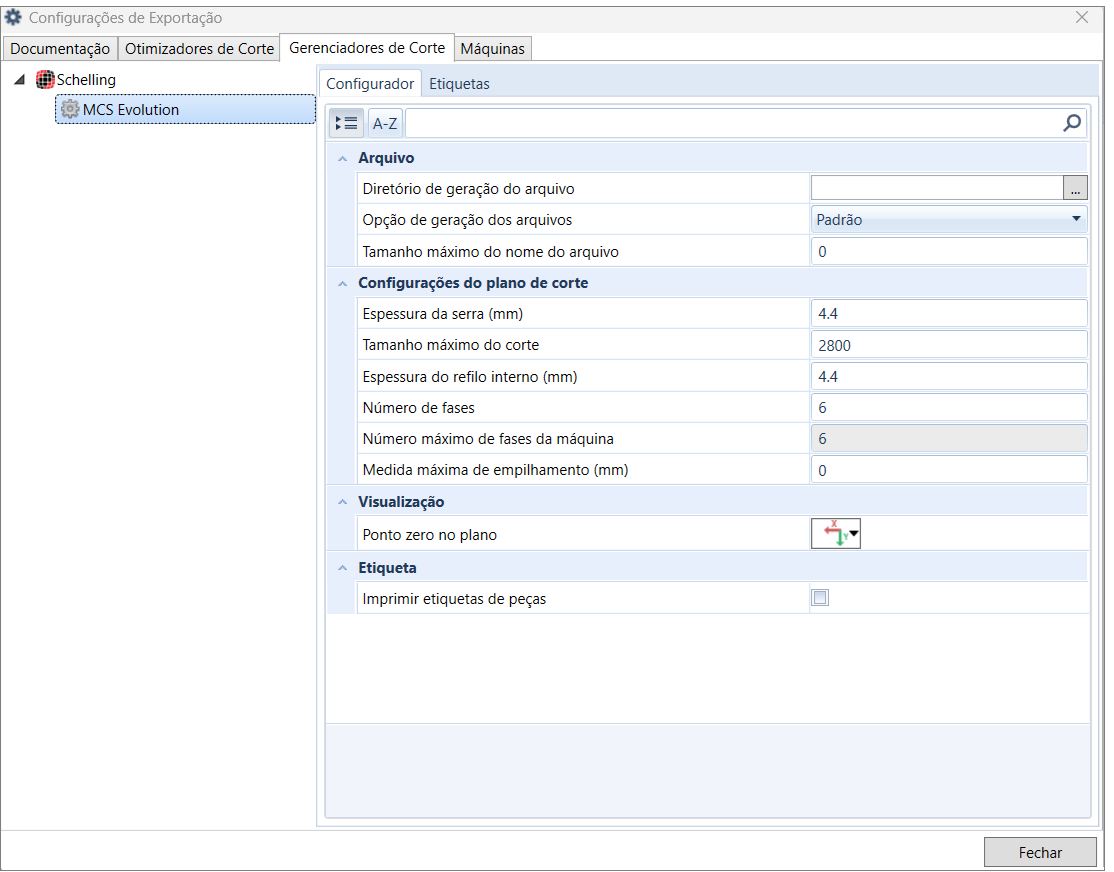This screenshot has height=872, width=1114.
Task: Click the Número de fases label
Action: [x=418, y=407]
